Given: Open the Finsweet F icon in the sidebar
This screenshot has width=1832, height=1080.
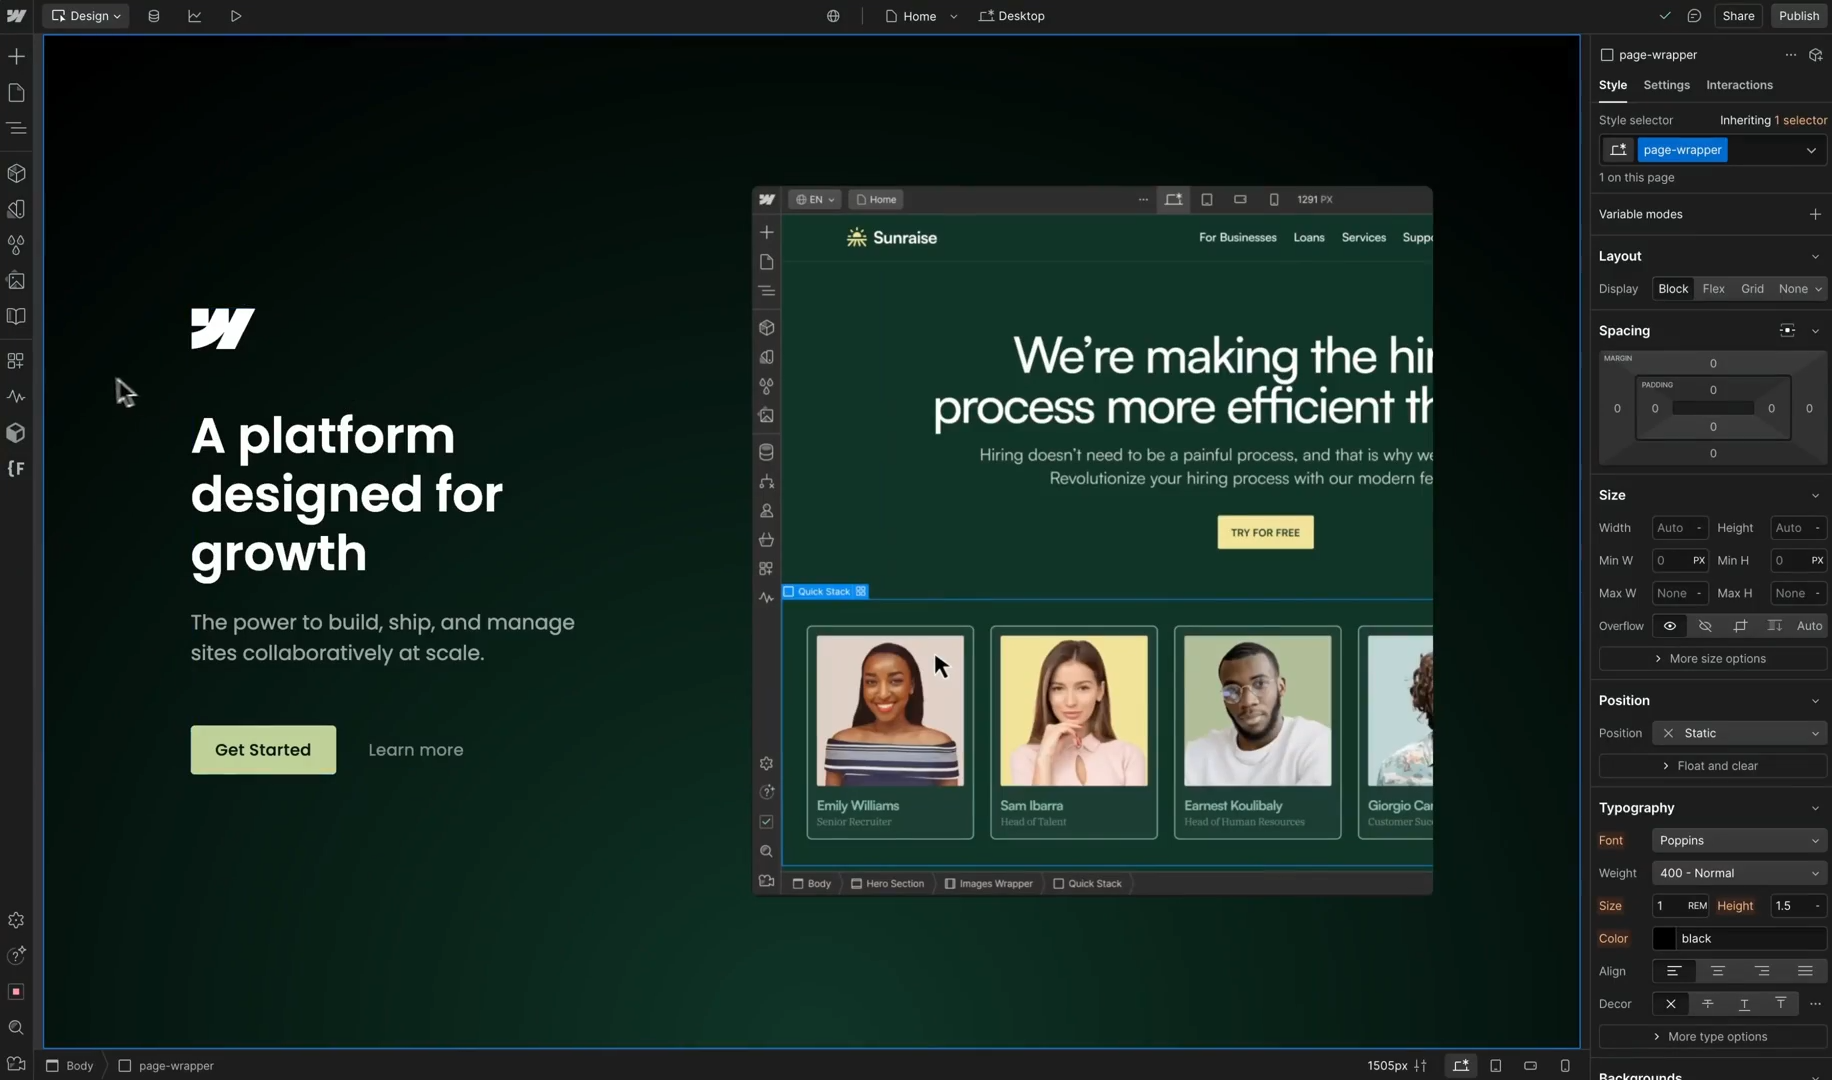Looking at the screenshot, I should click(16, 469).
